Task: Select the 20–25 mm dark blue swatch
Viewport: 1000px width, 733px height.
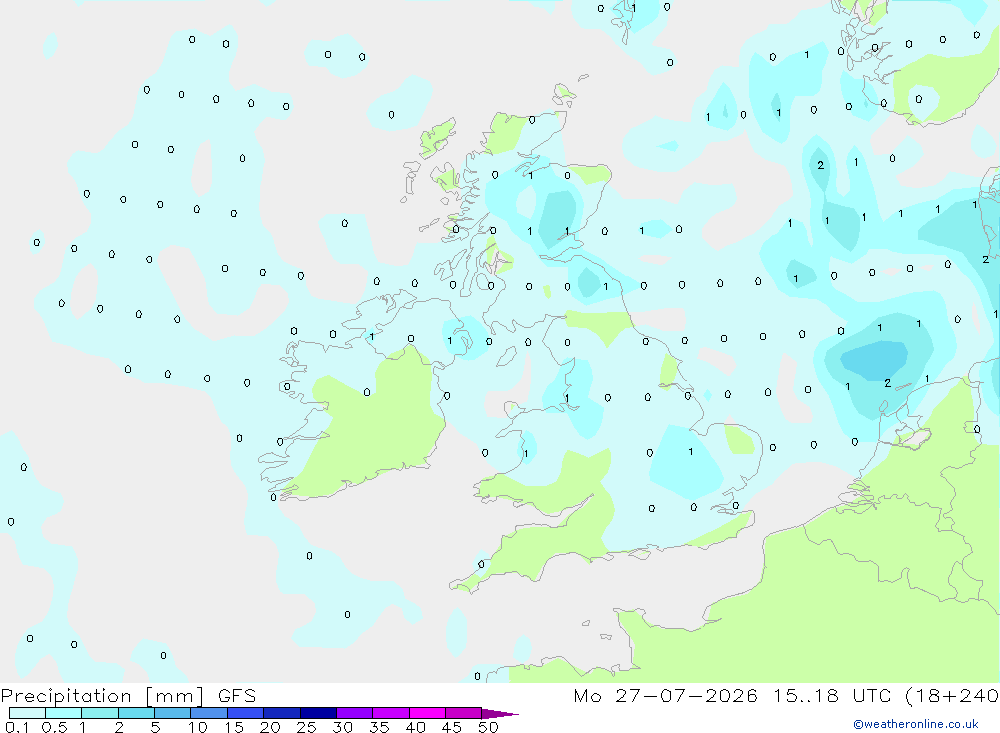Action: tap(282, 713)
